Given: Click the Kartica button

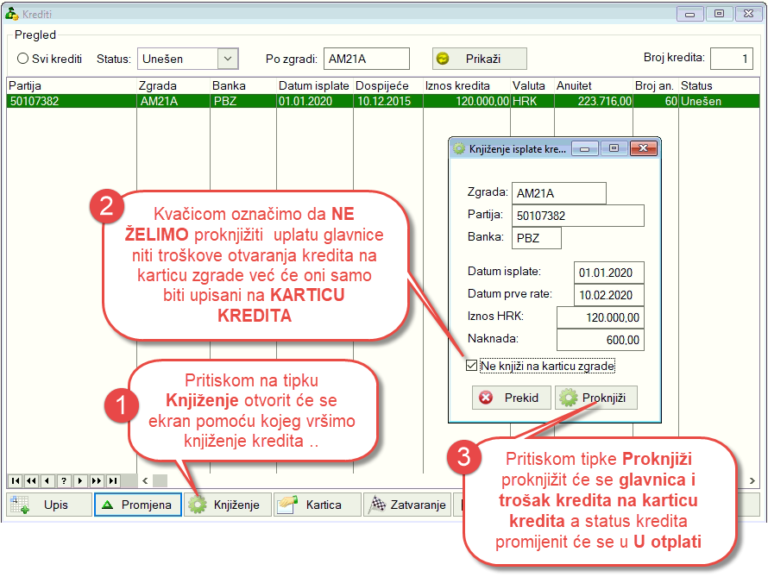Looking at the screenshot, I should click(317, 505).
